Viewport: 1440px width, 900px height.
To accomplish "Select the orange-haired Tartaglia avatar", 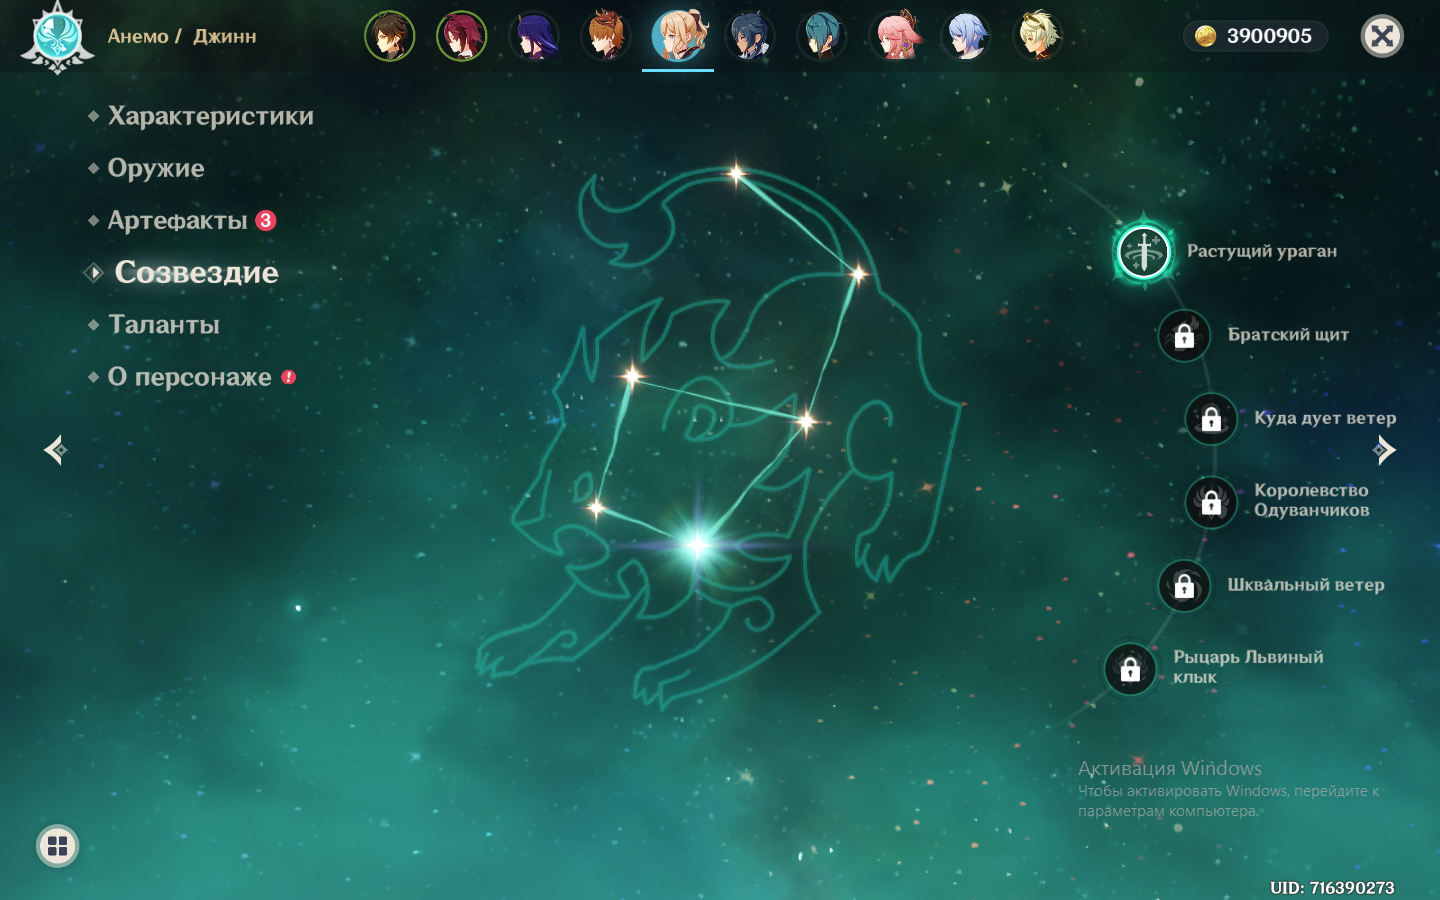I will click(x=606, y=37).
